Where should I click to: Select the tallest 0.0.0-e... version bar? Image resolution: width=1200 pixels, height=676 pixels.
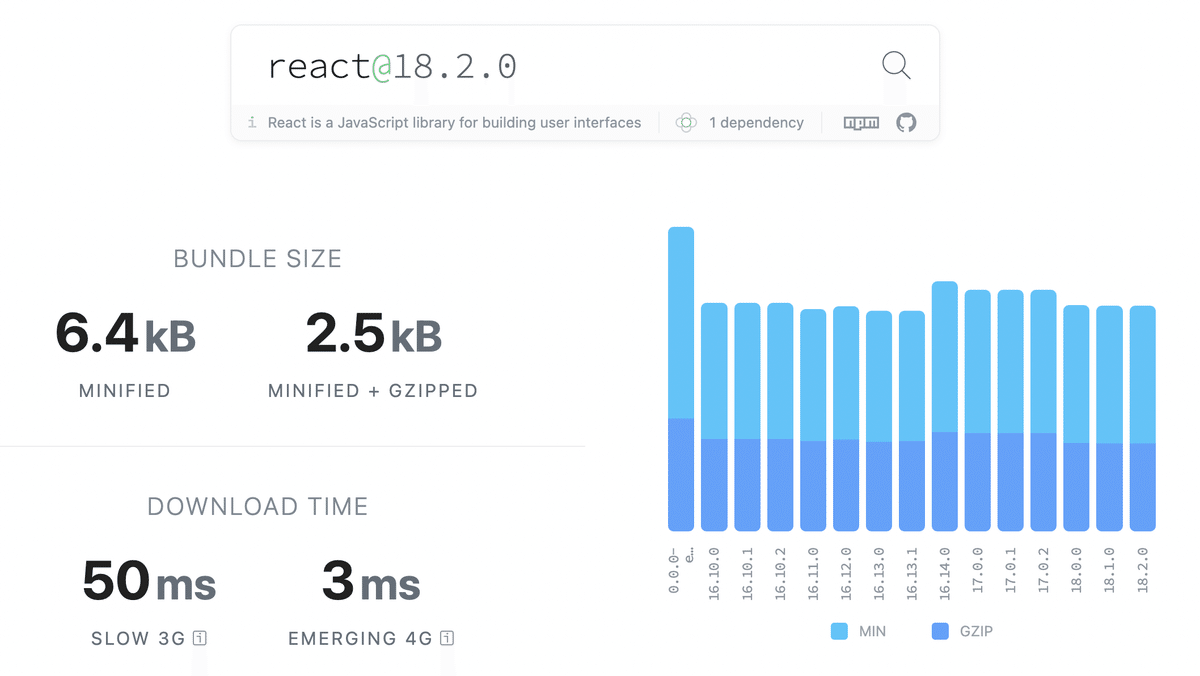681,379
